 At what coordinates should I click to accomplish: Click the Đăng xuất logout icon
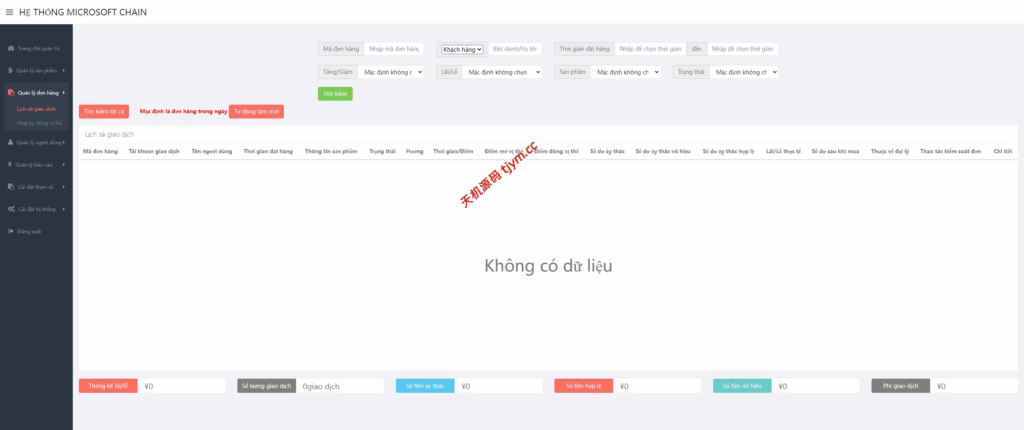pyautogui.click(x=10, y=231)
